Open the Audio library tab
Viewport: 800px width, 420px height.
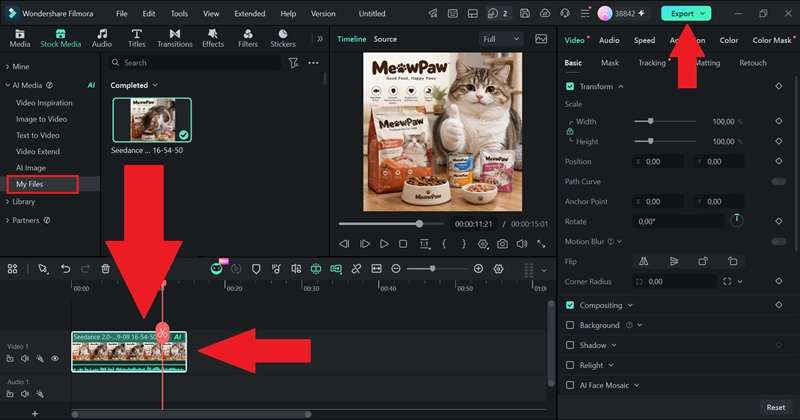coord(102,38)
